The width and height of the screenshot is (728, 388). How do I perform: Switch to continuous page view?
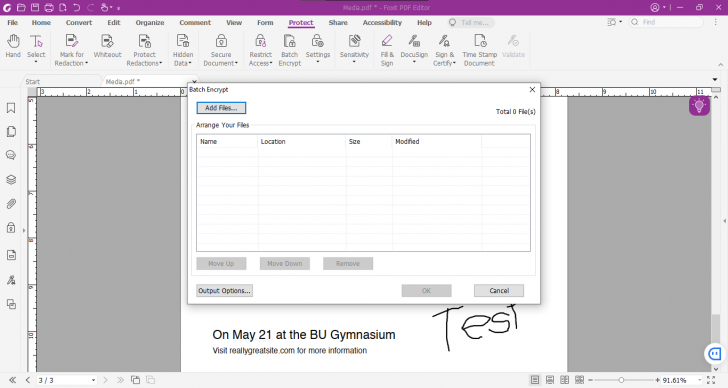tap(550, 380)
